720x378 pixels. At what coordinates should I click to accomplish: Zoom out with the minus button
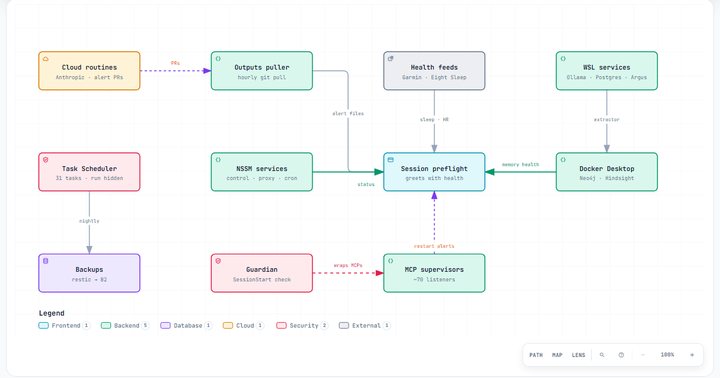643,355
